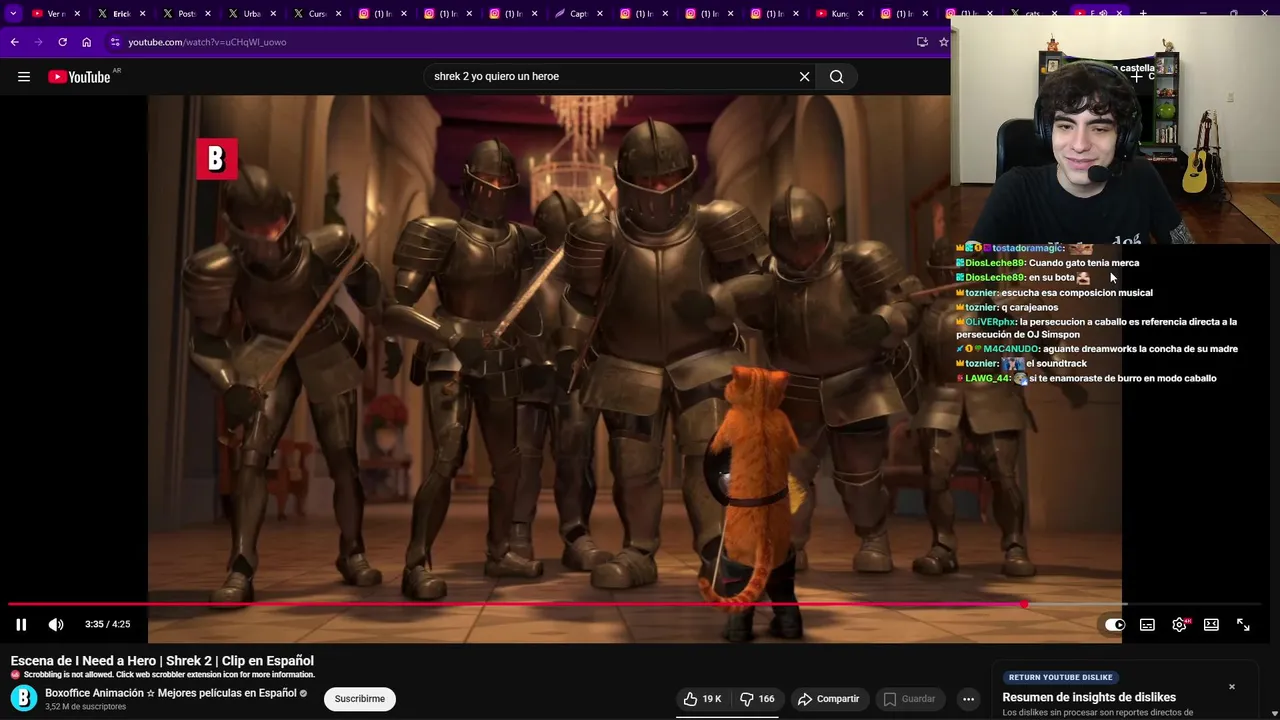Open the Boxoffice Animación channel name link
The height and width of the screenshot is (720, 1280).
170,693
